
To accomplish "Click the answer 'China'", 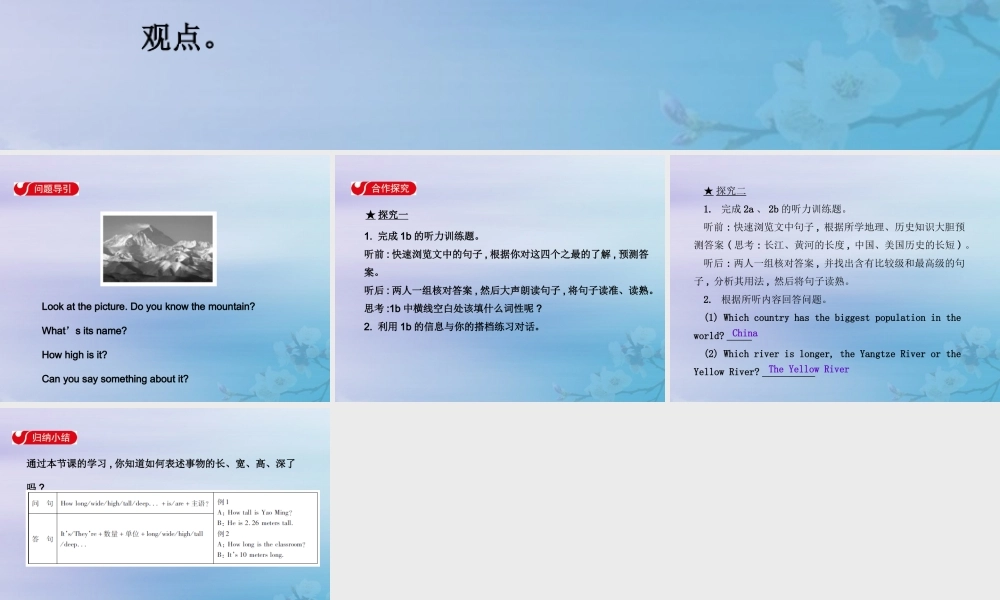I will click(744, 333).
